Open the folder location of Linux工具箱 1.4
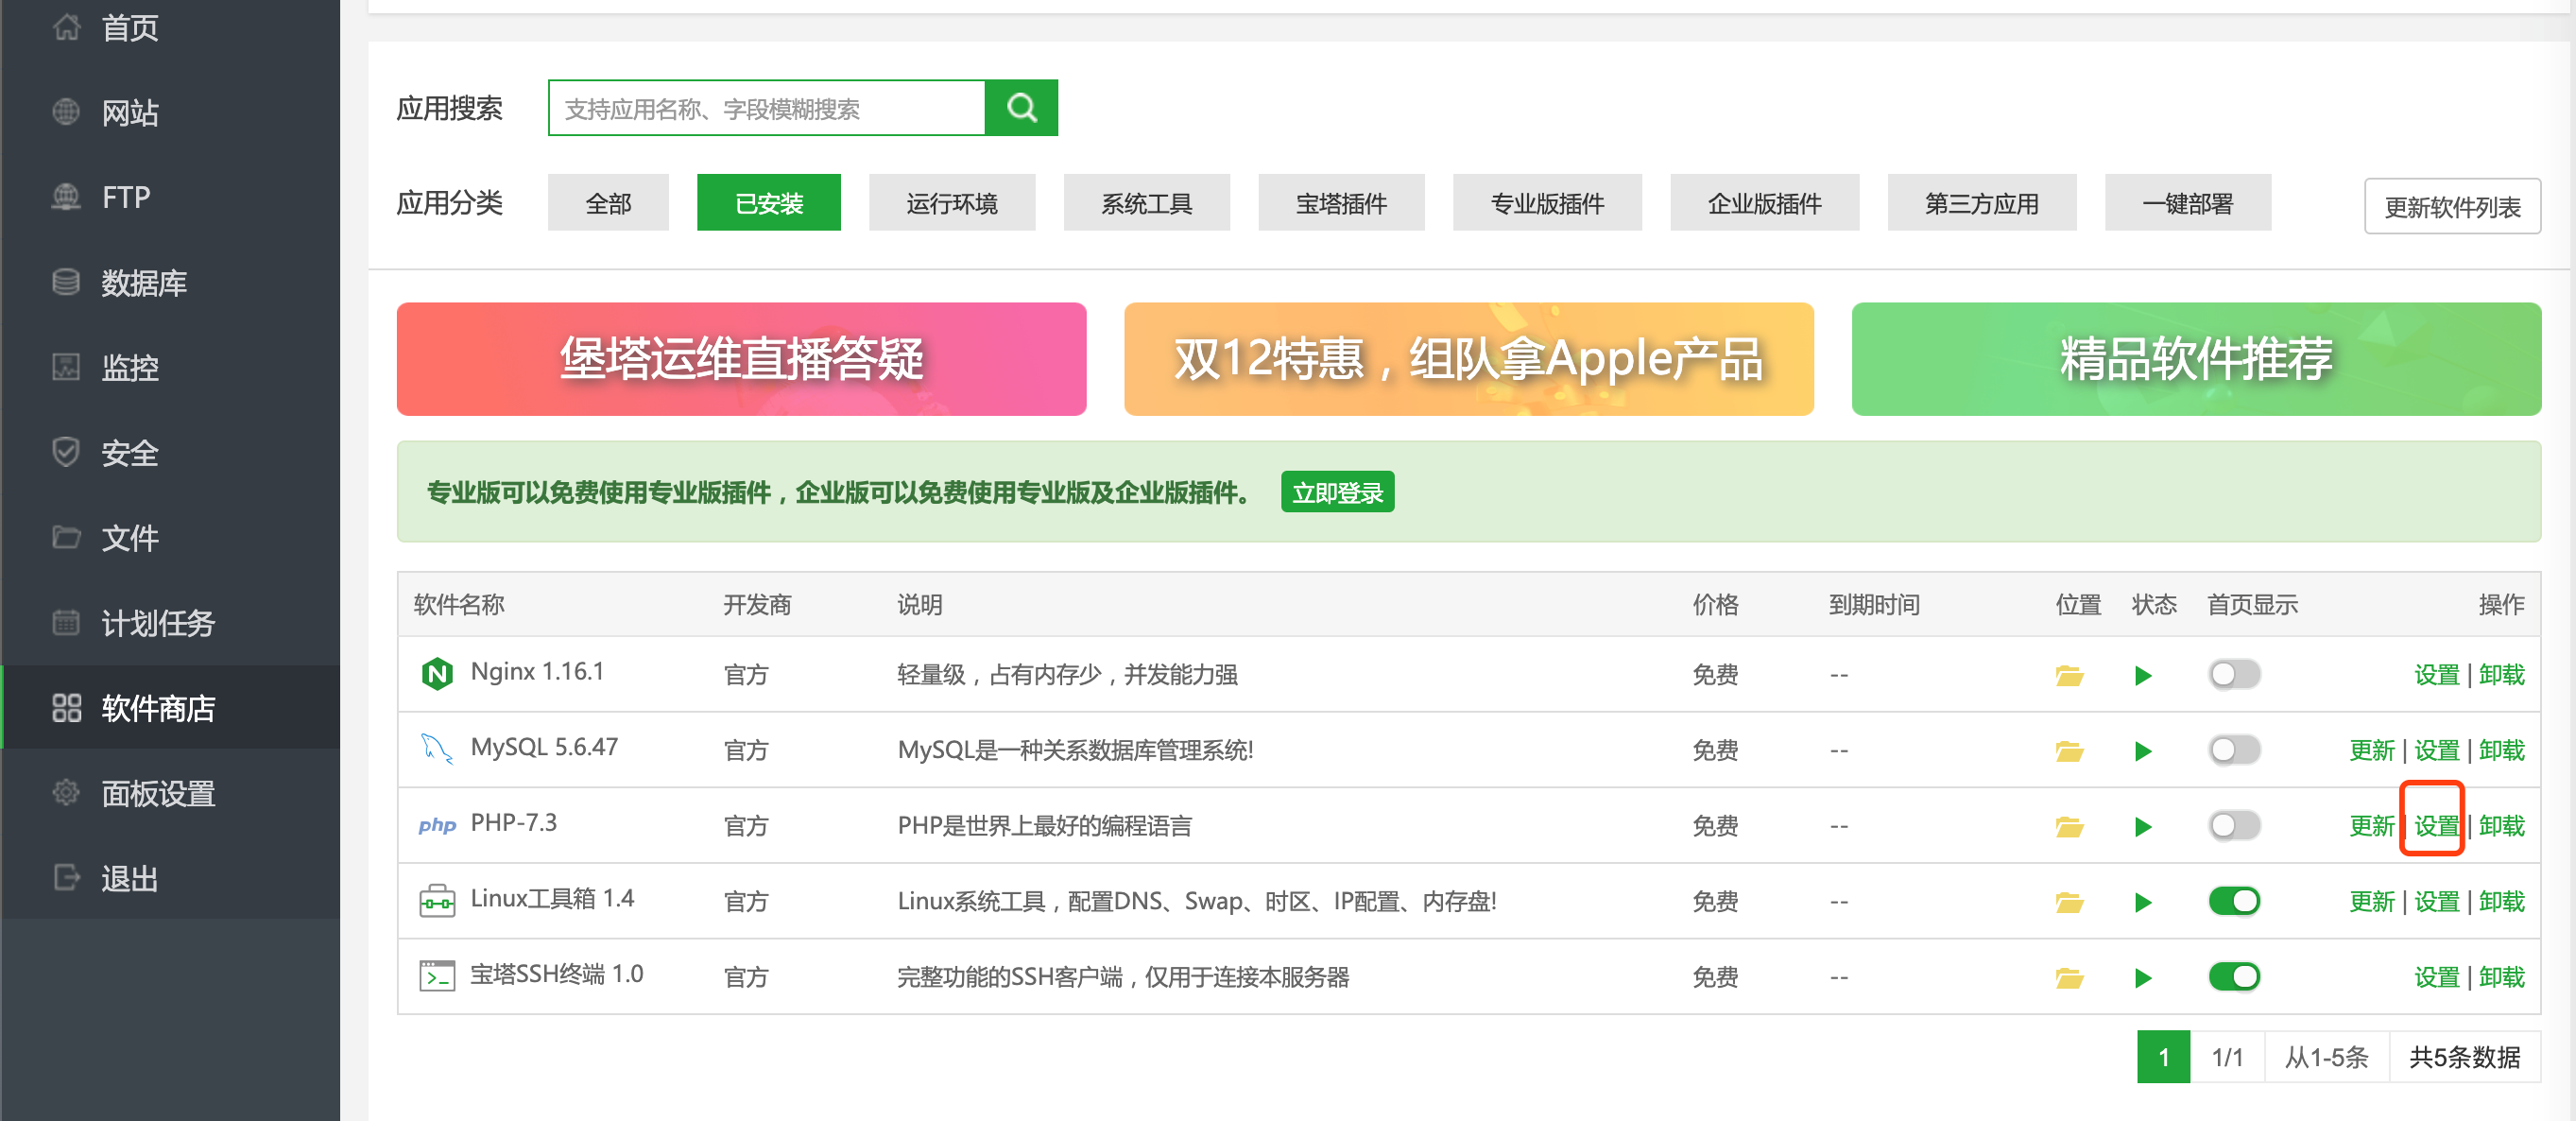Viewport: 2576px width, 1121px height. pyautogui.click(x=2069, y=903)
